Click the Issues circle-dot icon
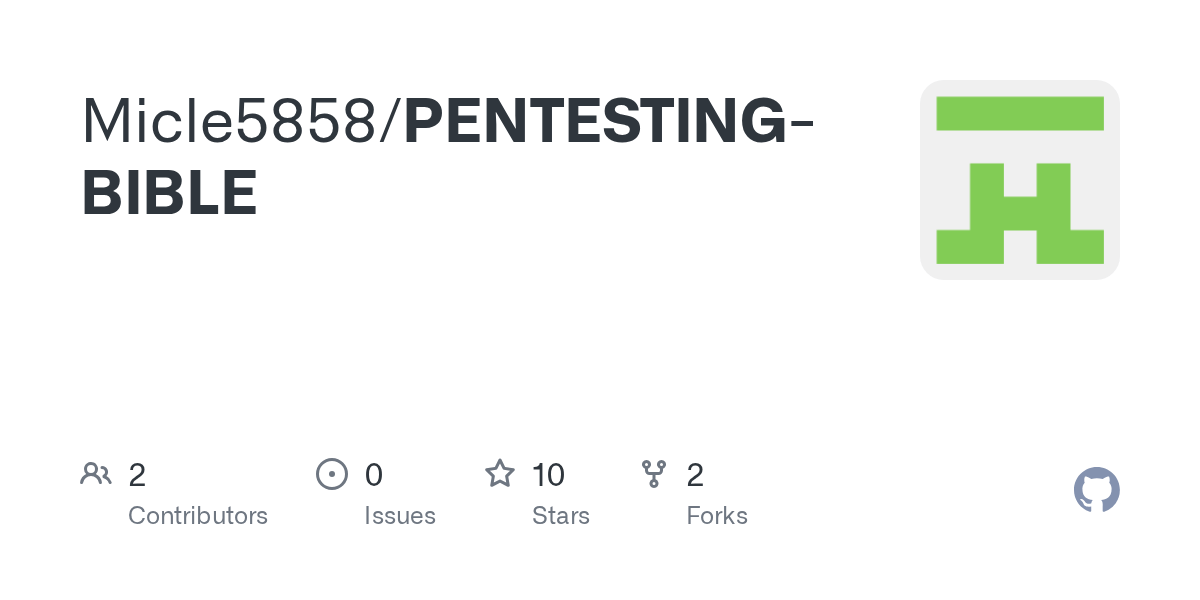Viewport: 1200px width, 600px height. [332, 474]
